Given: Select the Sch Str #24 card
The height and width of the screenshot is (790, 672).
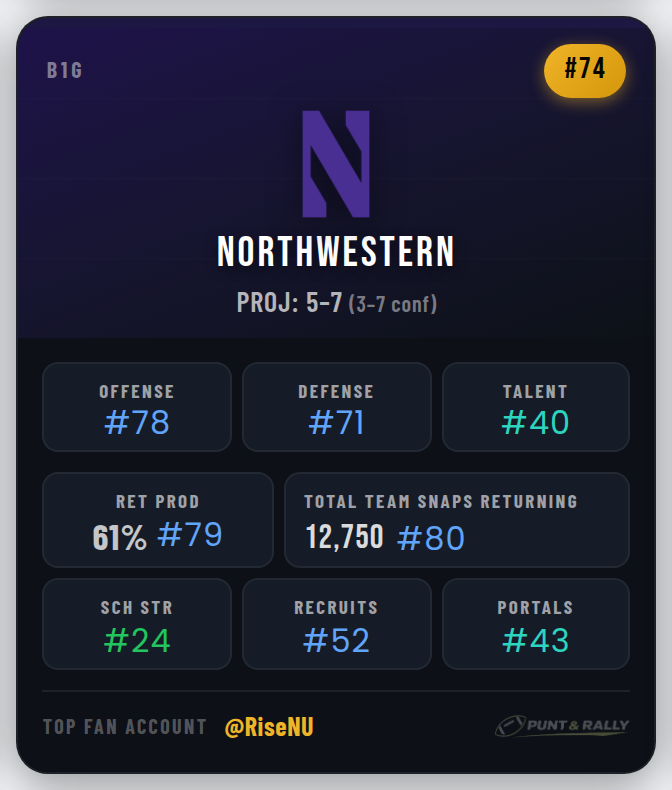Looking at the screenshot, I should (137, 624).
